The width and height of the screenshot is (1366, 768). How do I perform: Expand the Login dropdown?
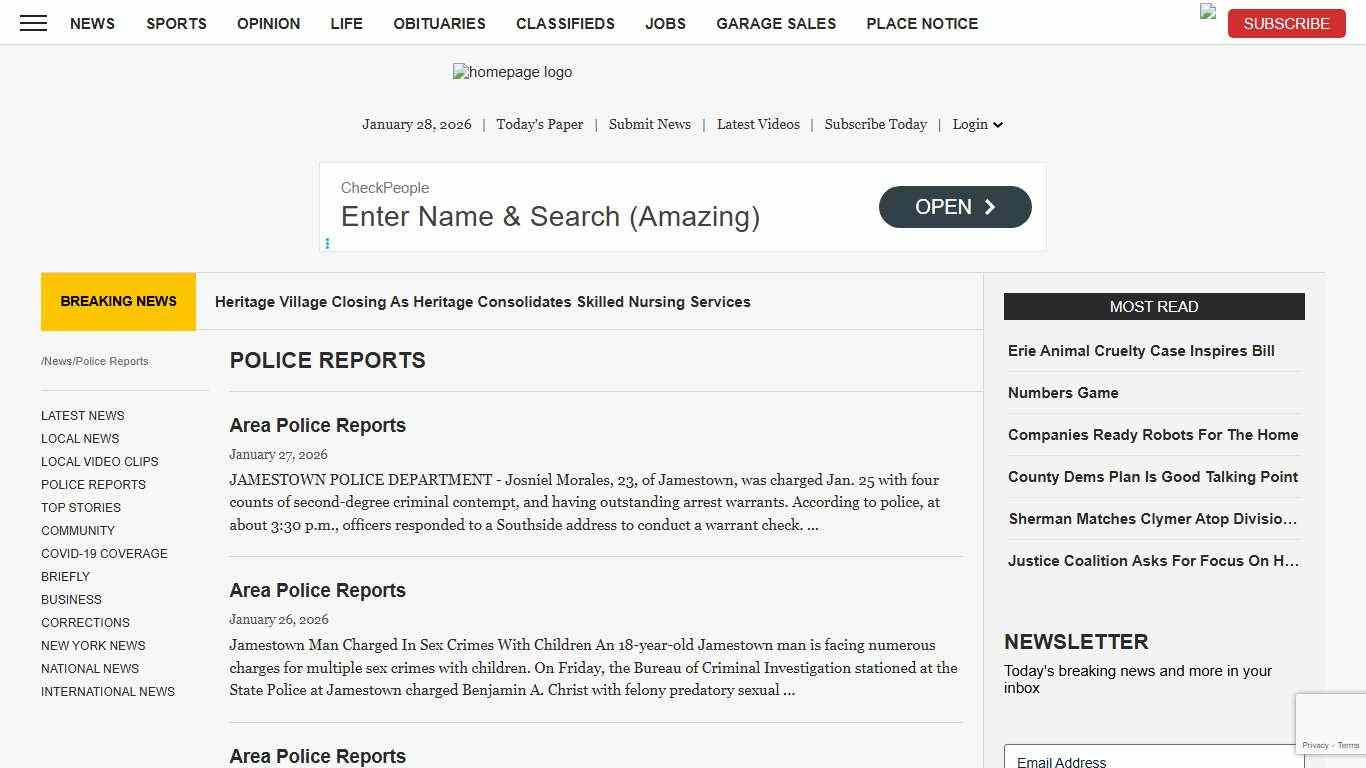tap(976, 124)
